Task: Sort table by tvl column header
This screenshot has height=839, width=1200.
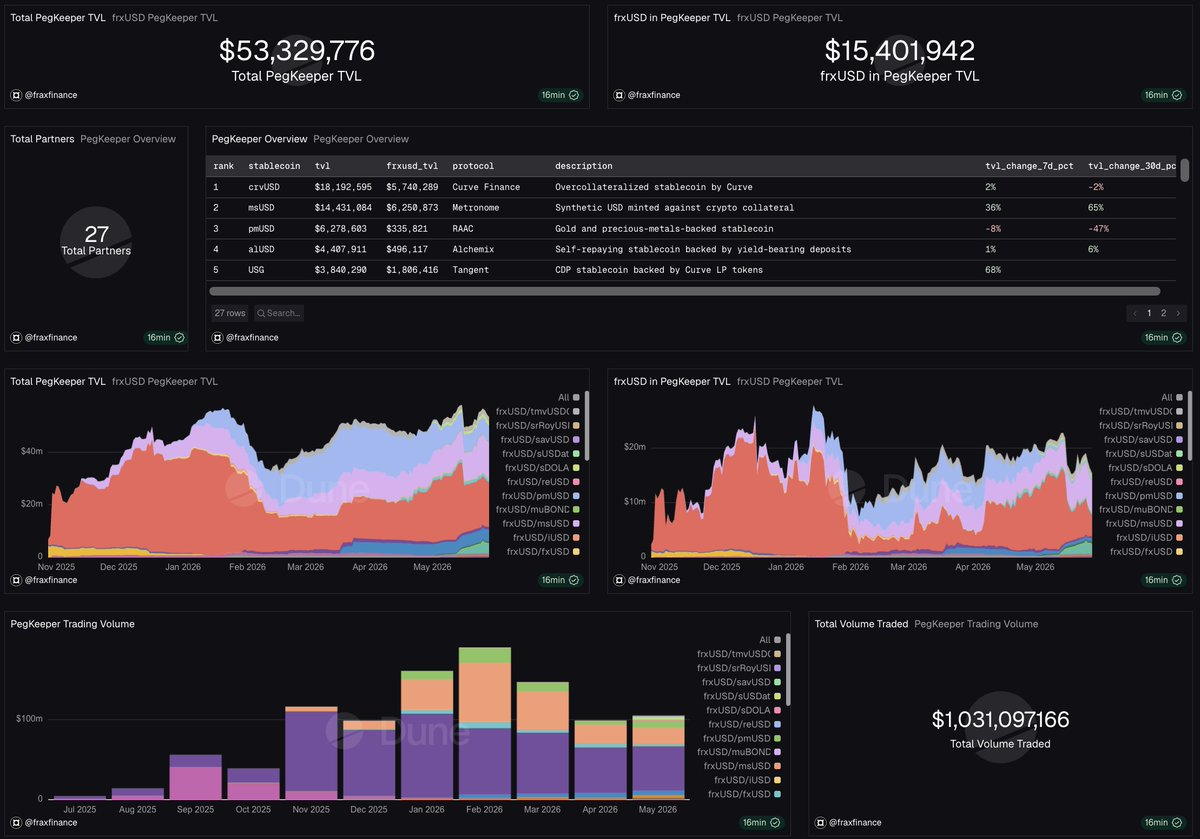Action: [x=322, y=166]
